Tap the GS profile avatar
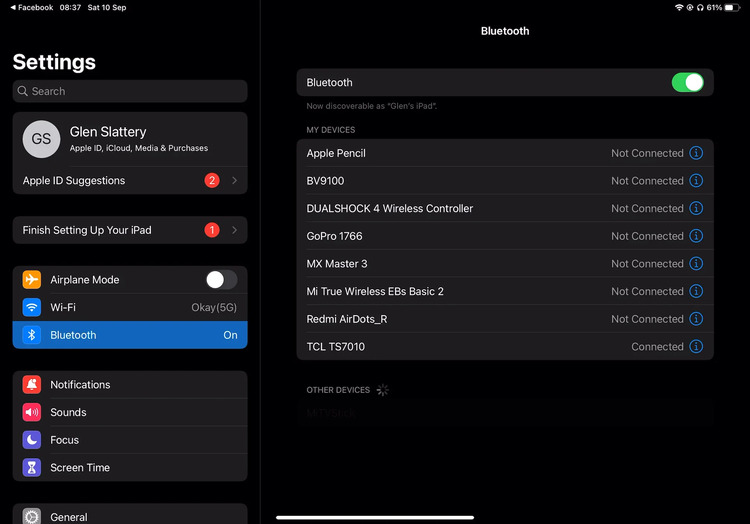The image size is (750, 524). [41, 139]
